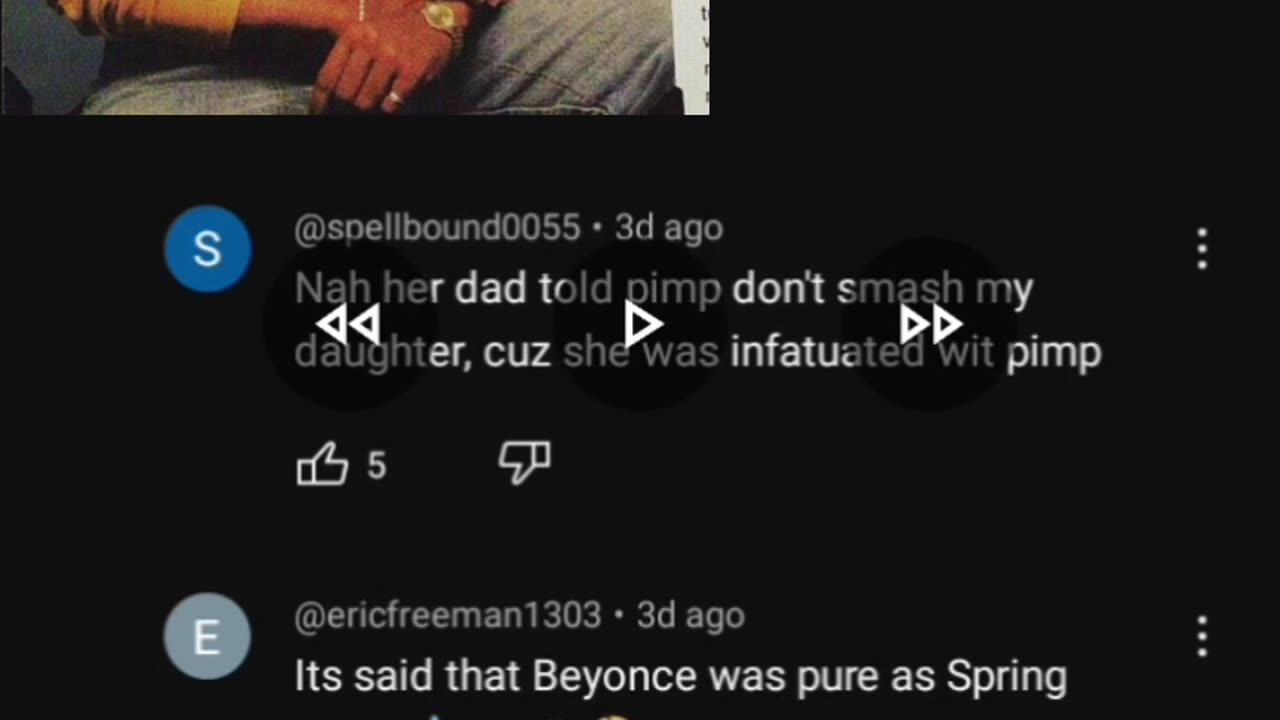Click the like count 5
The width and height of the screenshot is (1280, 720).
pyautogui.click(x=376, y=465)
